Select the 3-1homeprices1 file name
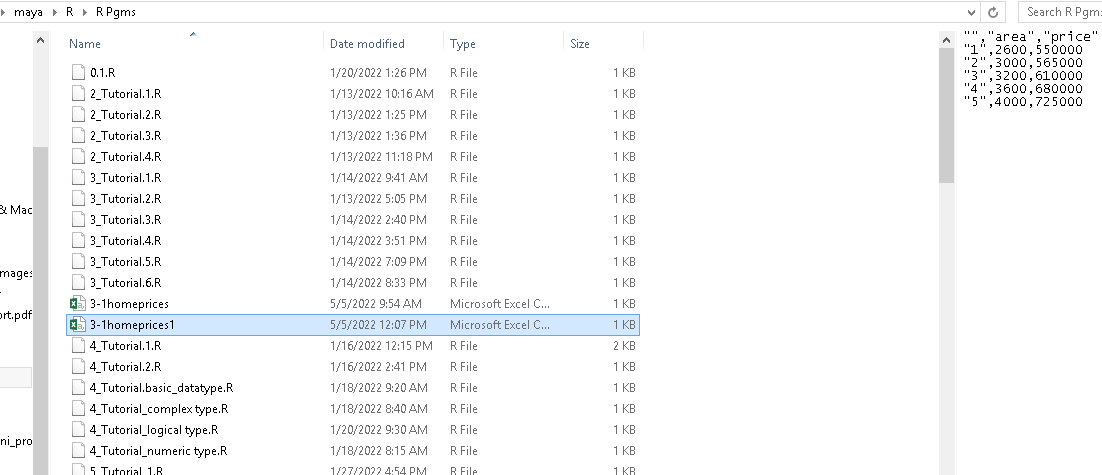 pyautogui.click(x=132, y=325)
